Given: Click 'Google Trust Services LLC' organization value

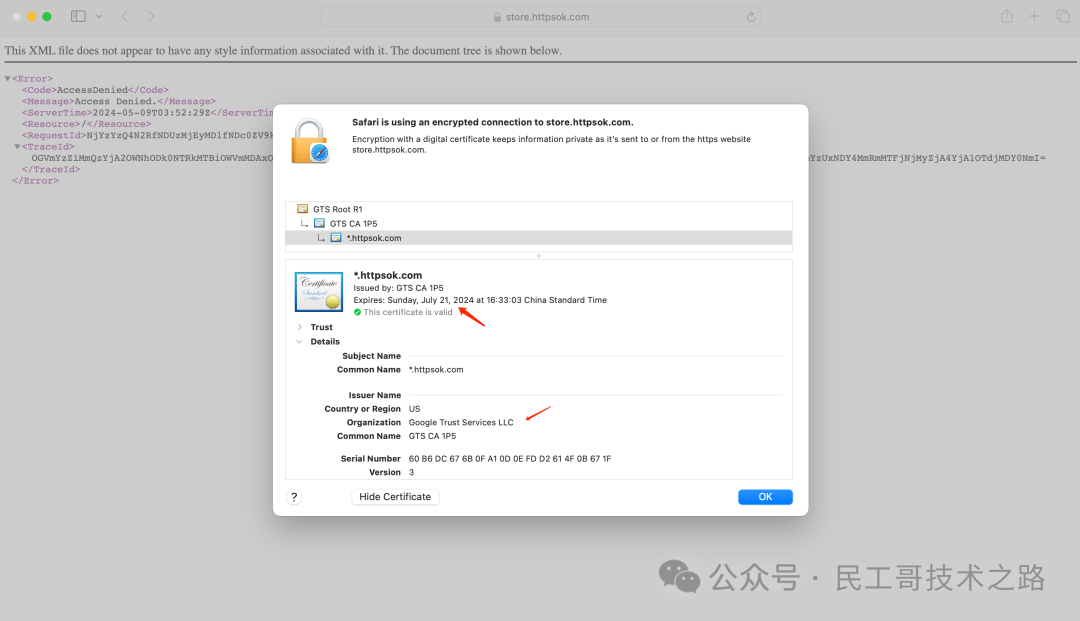Looking at the screenshot, I should click(461, 423).
